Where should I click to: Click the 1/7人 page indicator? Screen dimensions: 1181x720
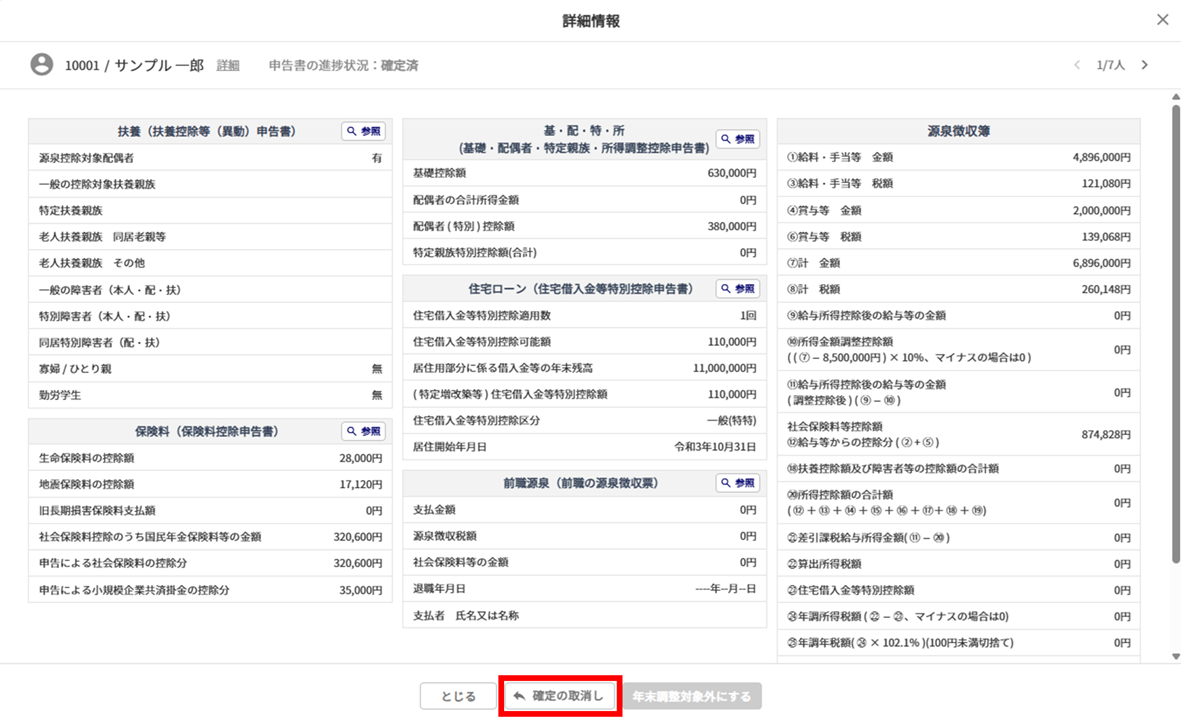pos(1110,65)
